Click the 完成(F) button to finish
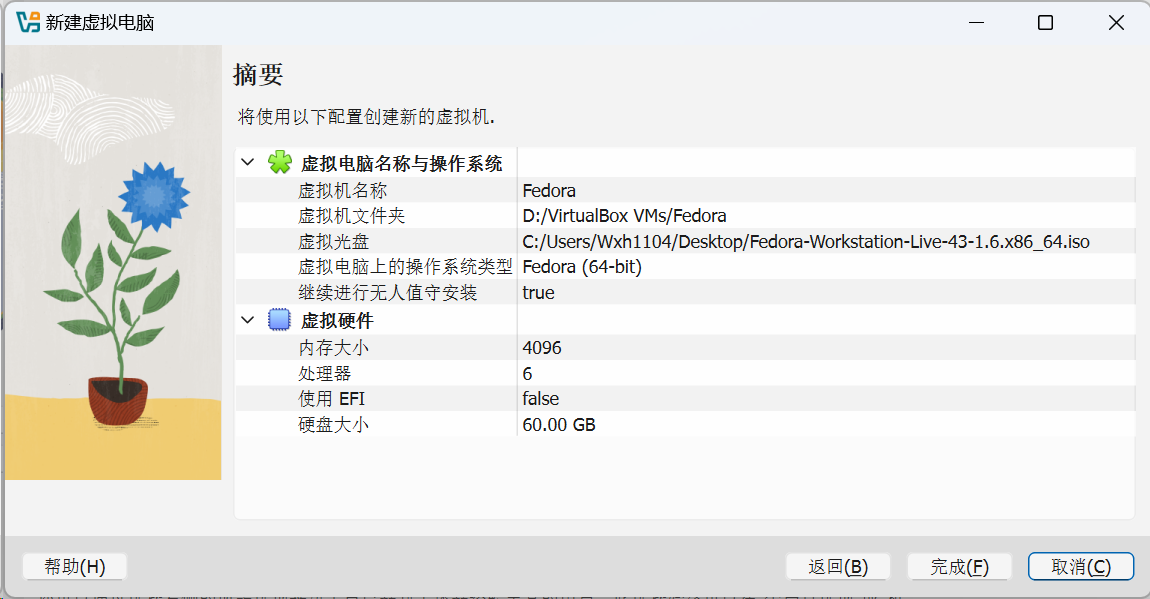The height and width of the screenshot is (599, 1150). click(958, 566)
